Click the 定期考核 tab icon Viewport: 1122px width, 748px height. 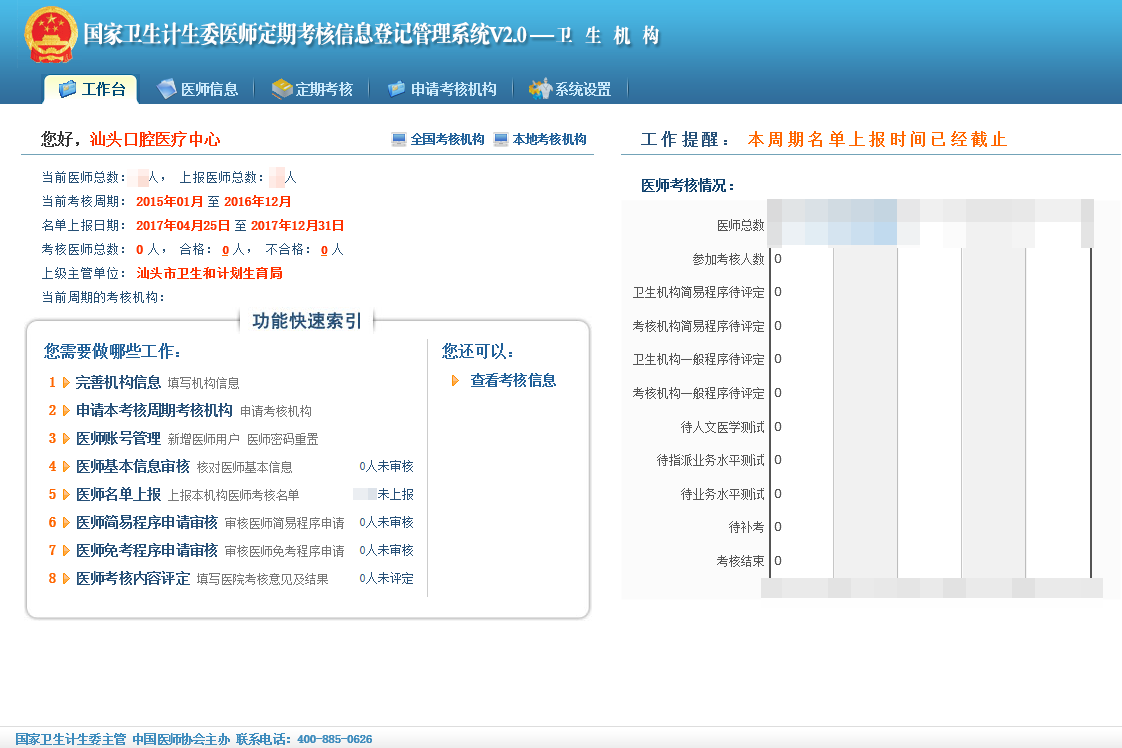coord(282,89)
